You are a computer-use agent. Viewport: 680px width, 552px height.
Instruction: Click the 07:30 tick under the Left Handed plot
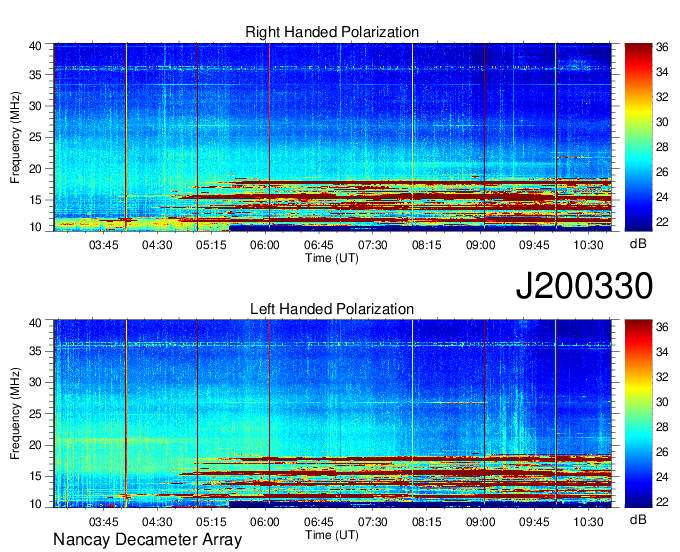point(373,522)
